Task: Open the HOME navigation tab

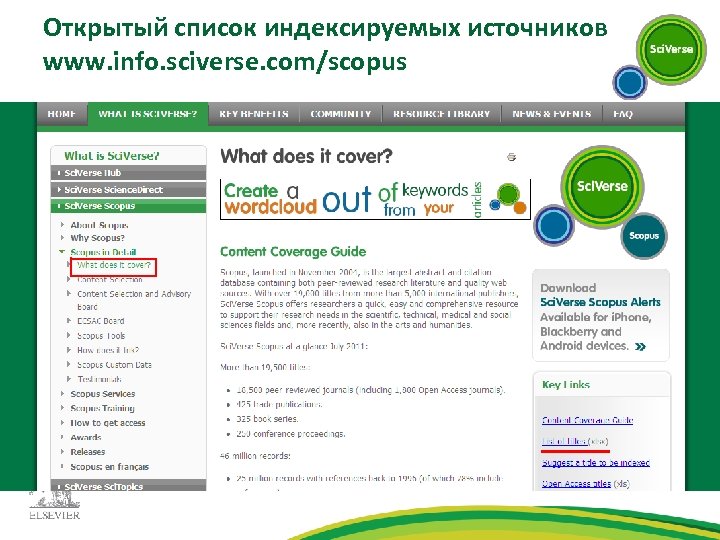Action: pyautogui.click(x=62, y=114)
